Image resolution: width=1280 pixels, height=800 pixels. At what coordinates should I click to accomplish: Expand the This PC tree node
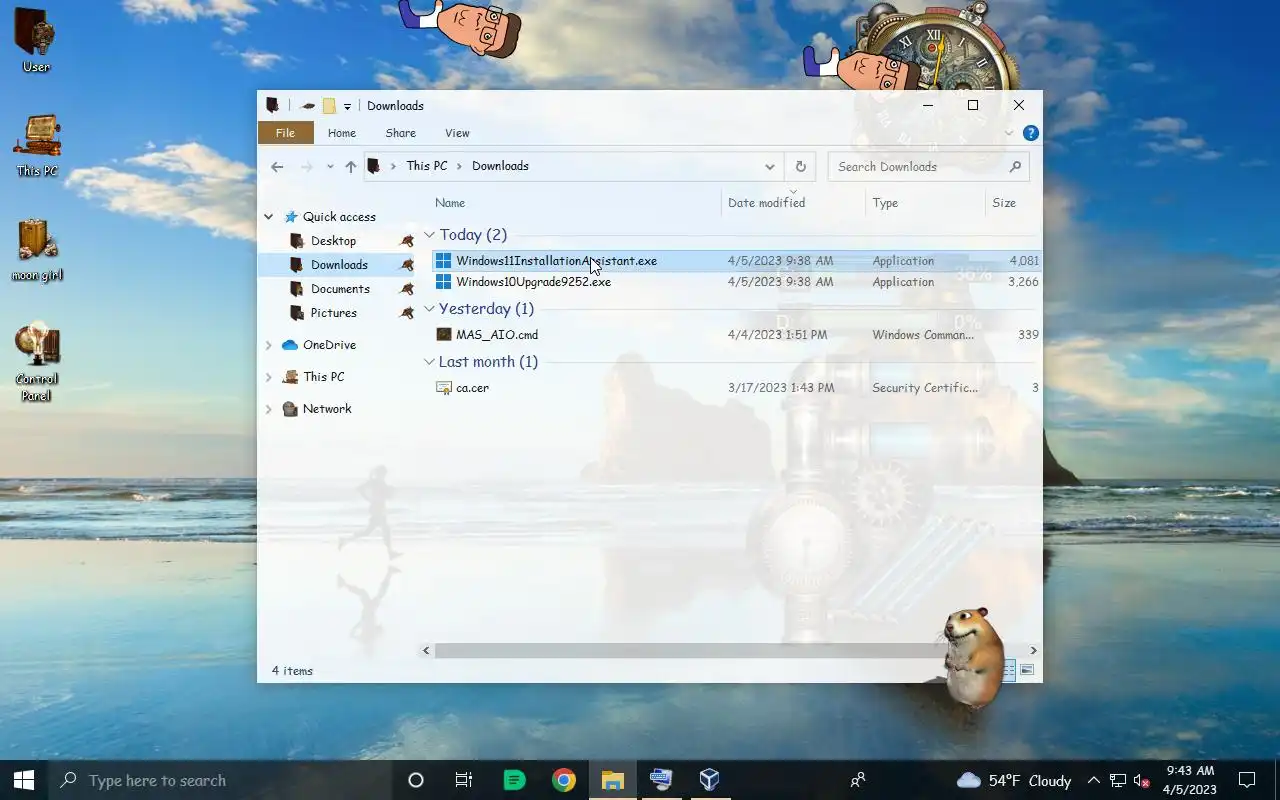tap(268, 377)
